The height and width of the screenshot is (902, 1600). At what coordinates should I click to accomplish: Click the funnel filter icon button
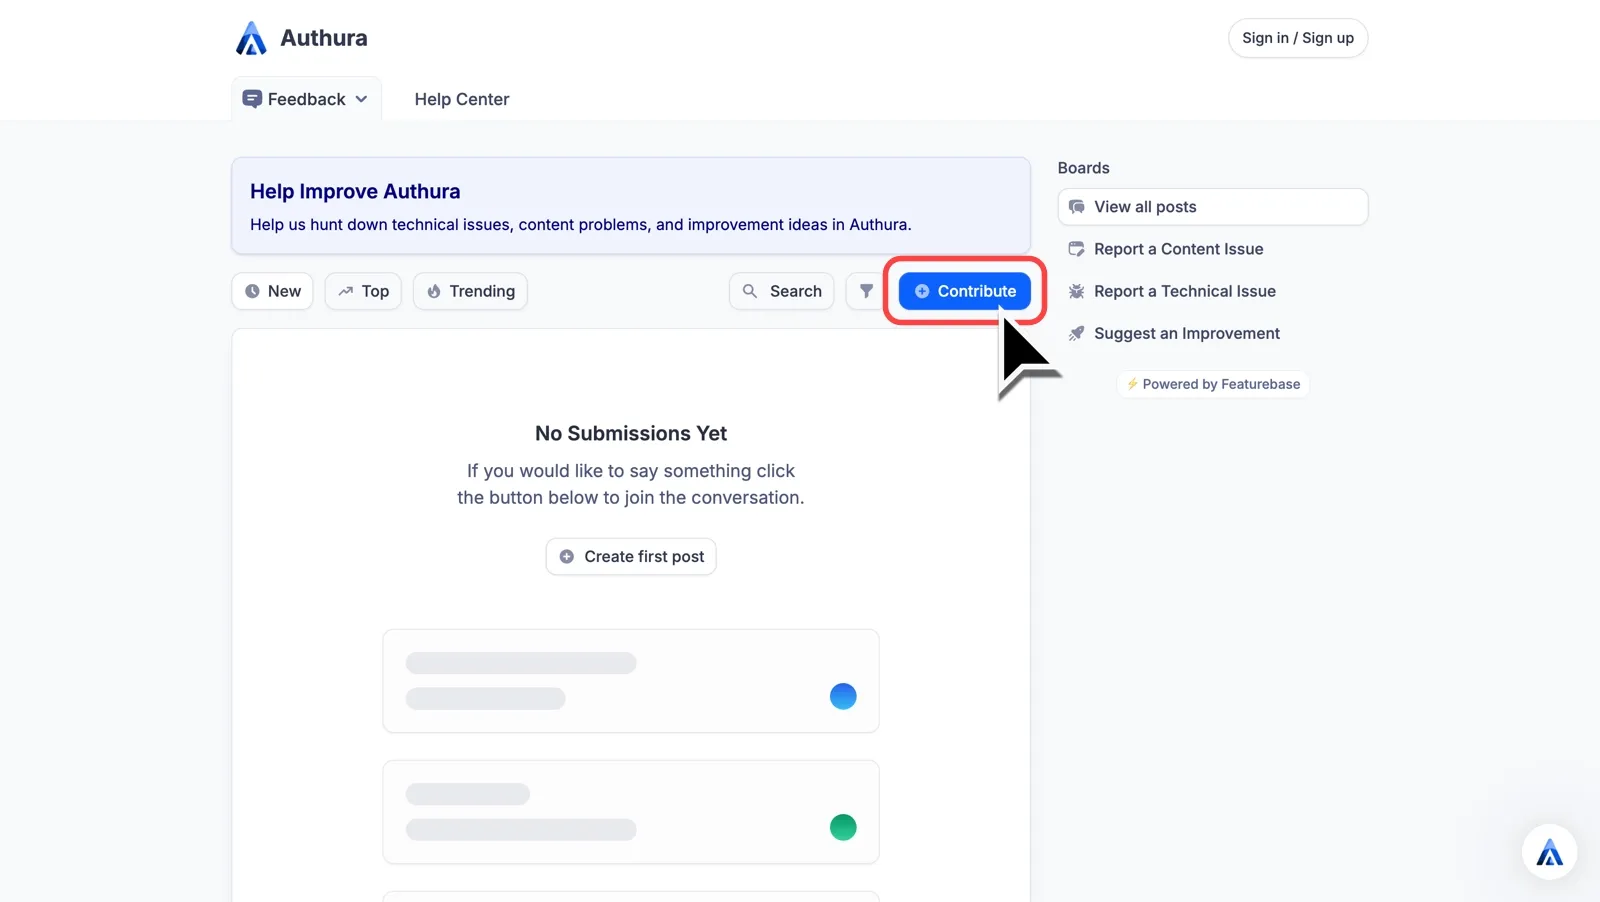coord(866,291)
